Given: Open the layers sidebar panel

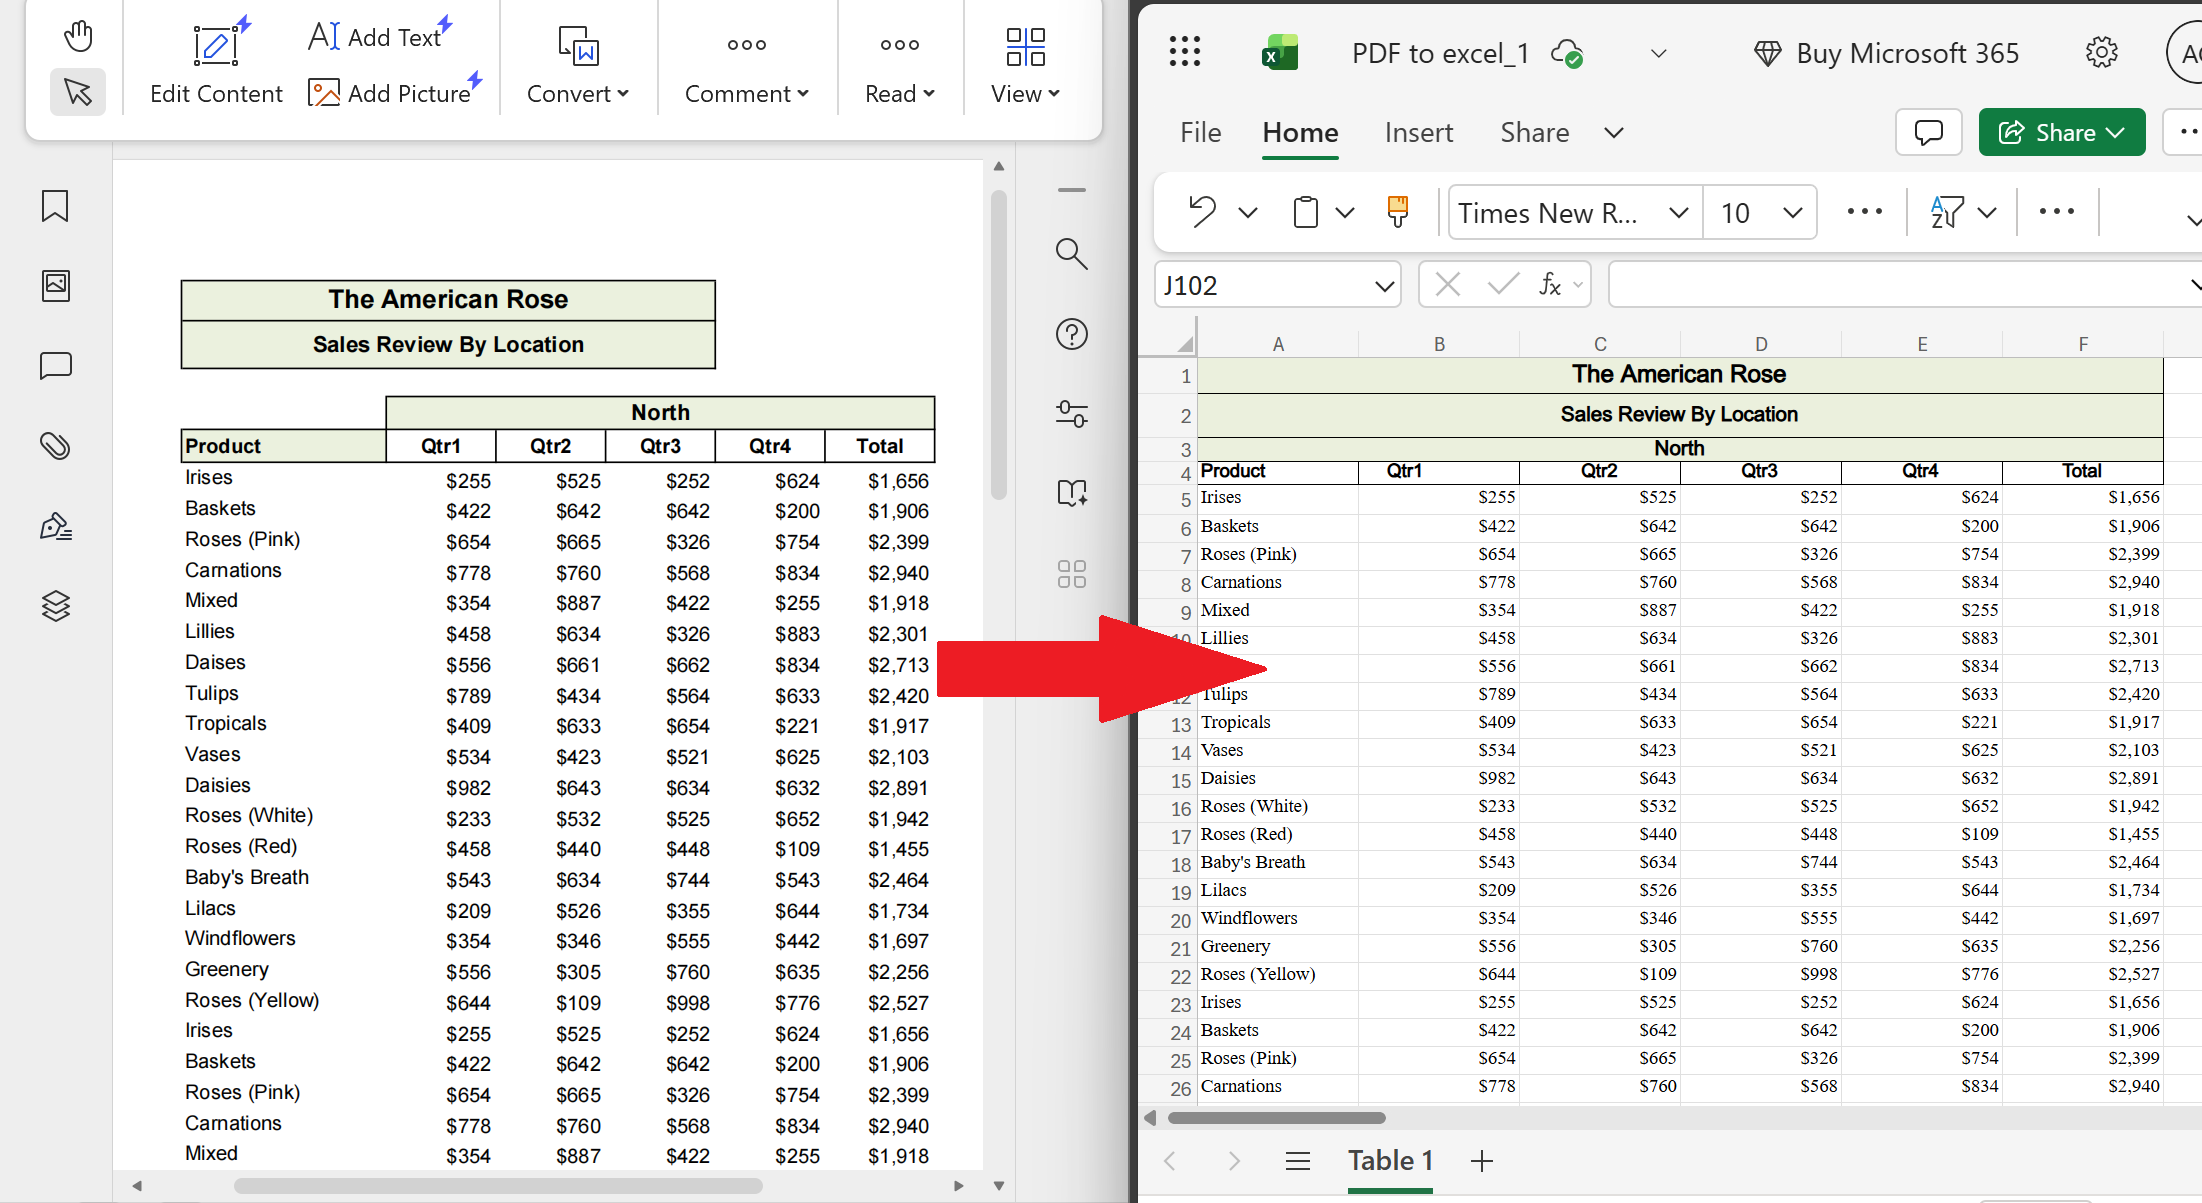Looking at the screenshot, I should click(55, 605).
